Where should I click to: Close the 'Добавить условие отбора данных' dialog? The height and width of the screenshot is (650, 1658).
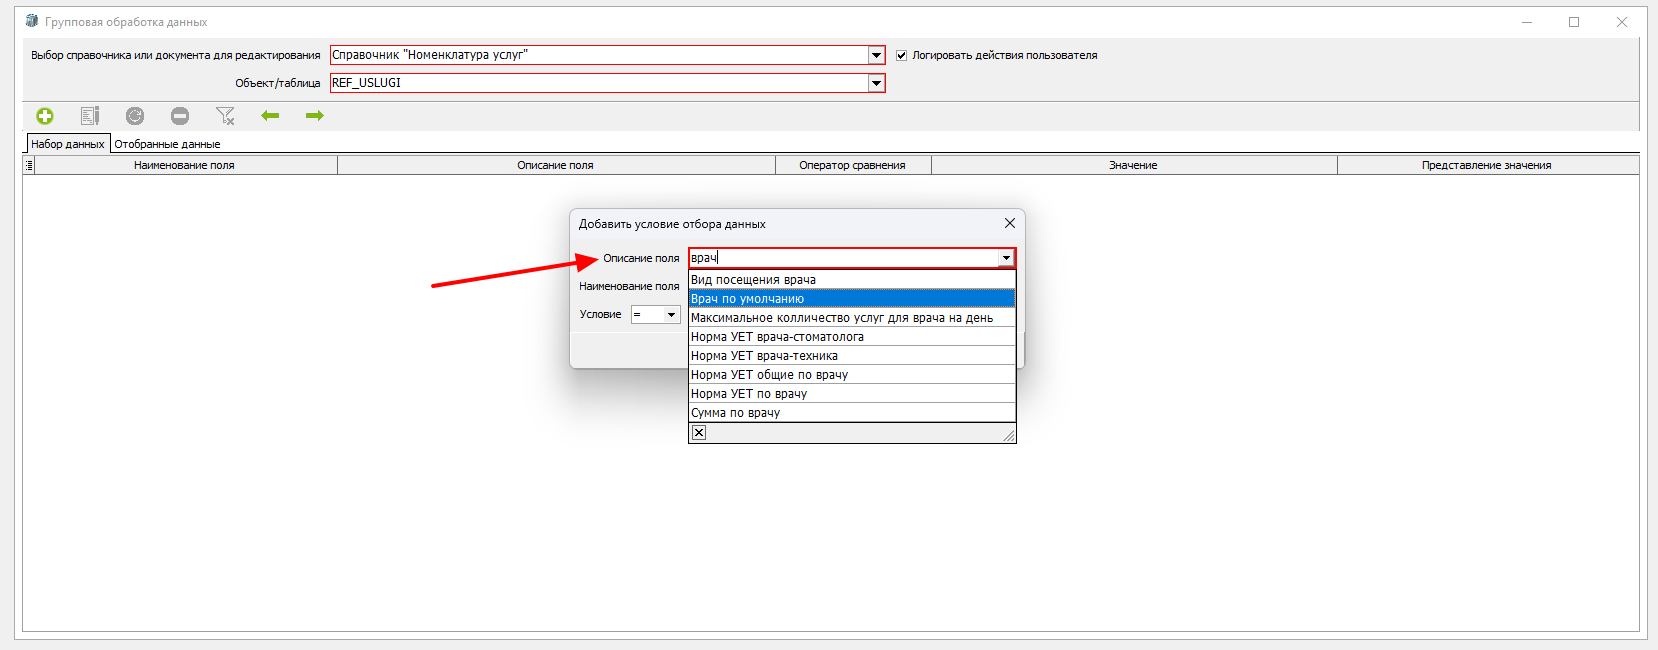(x=1010, y=223)
